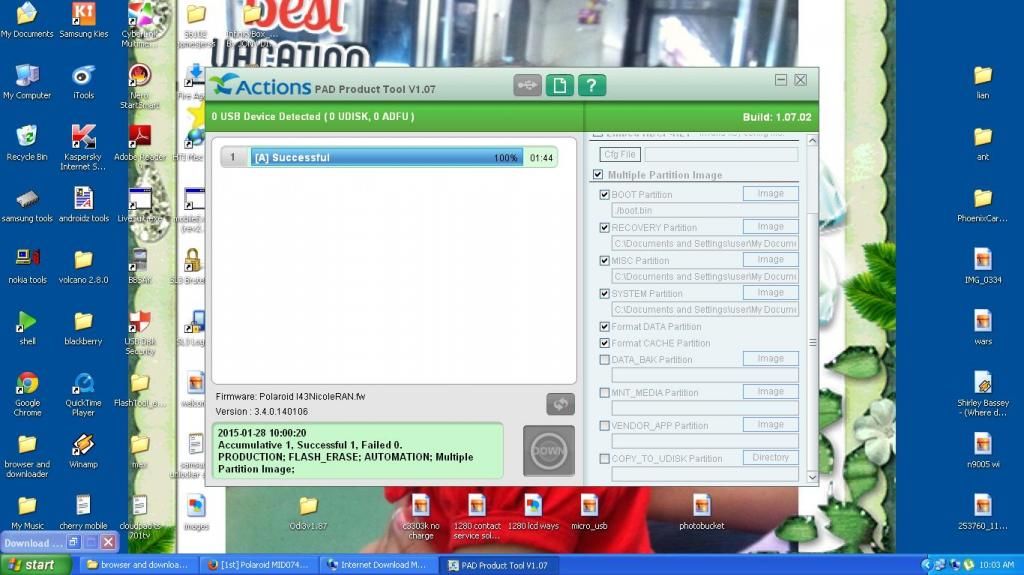Click the USB connection icon in PAD Product Tool

(527, 86)
